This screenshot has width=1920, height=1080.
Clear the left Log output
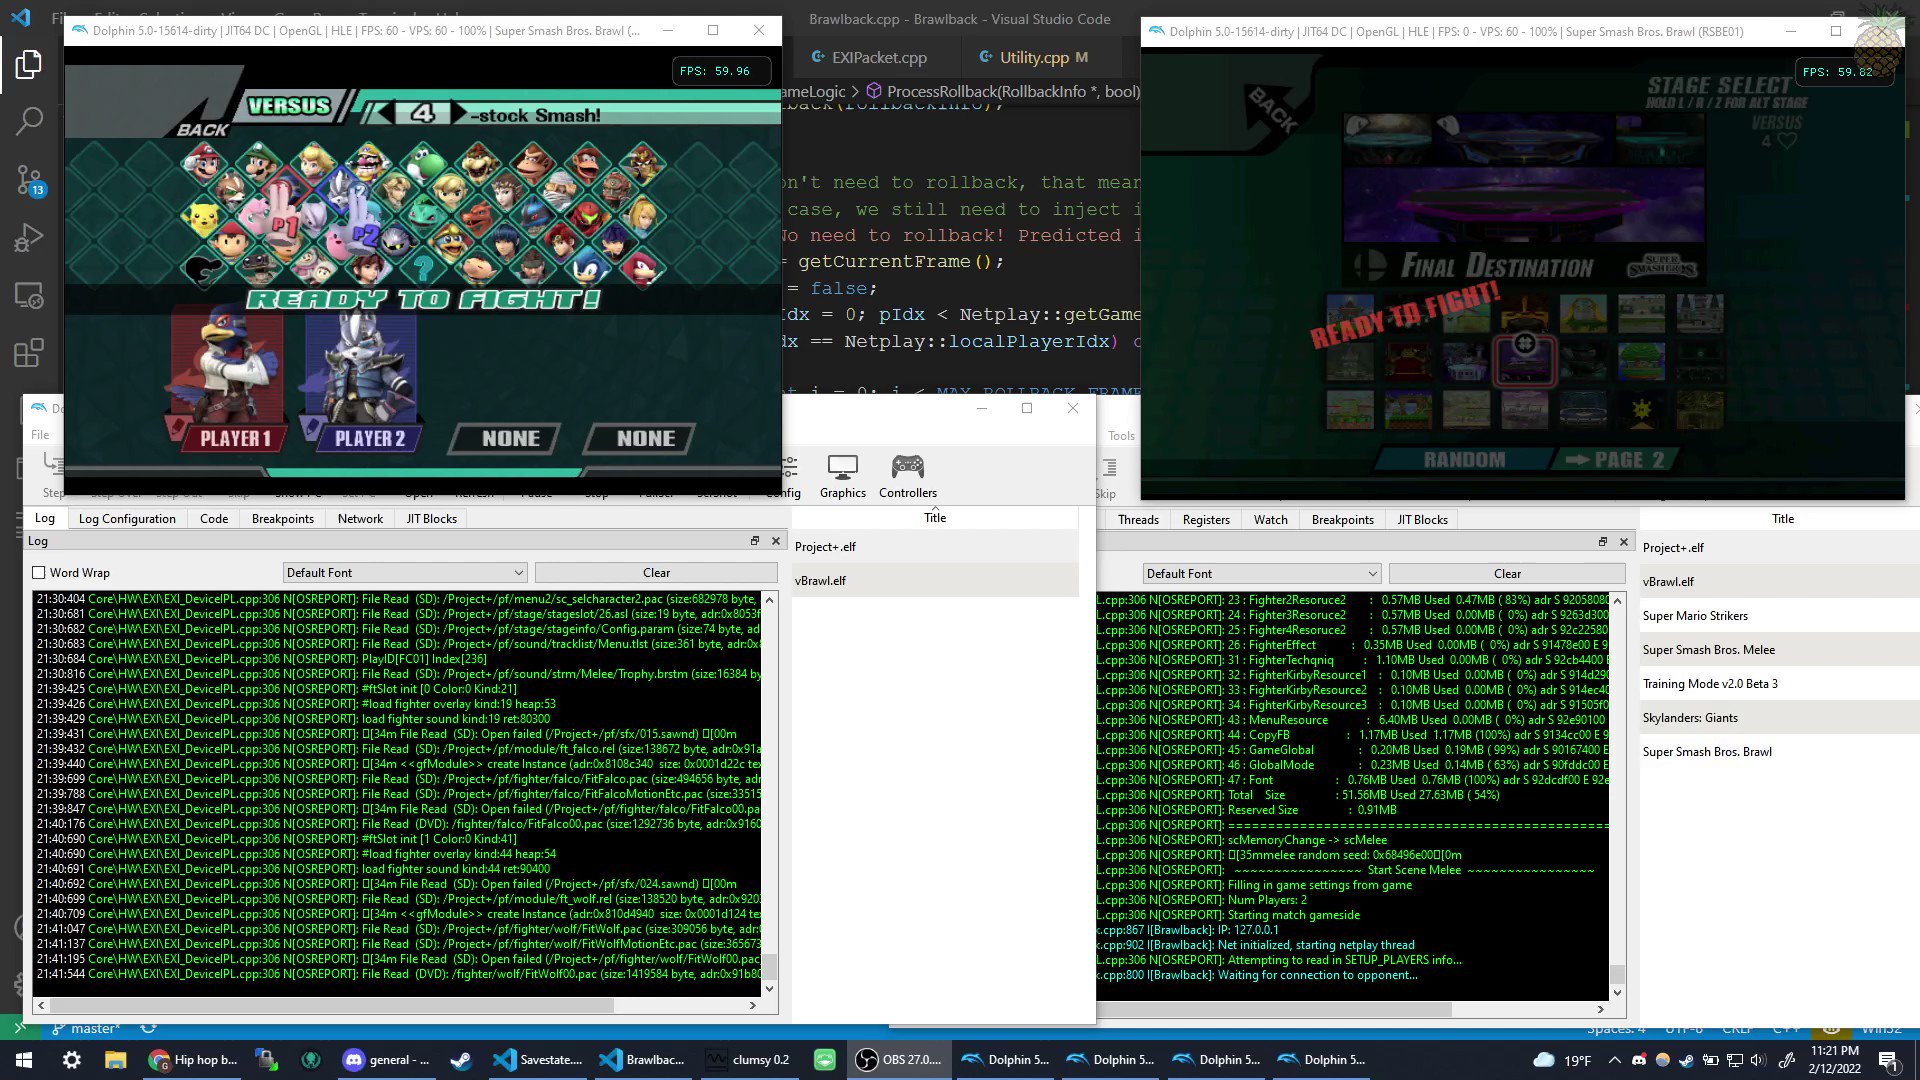tap(656, 573)
